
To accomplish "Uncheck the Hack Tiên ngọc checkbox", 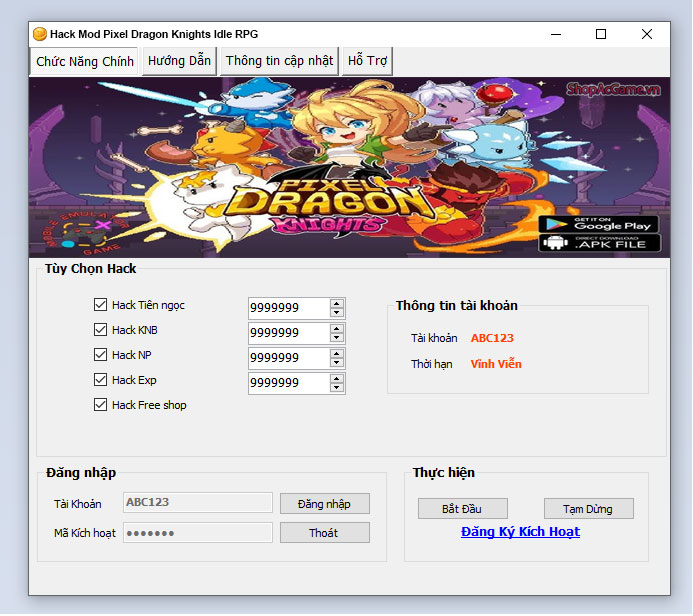I will tap(100, 304).
